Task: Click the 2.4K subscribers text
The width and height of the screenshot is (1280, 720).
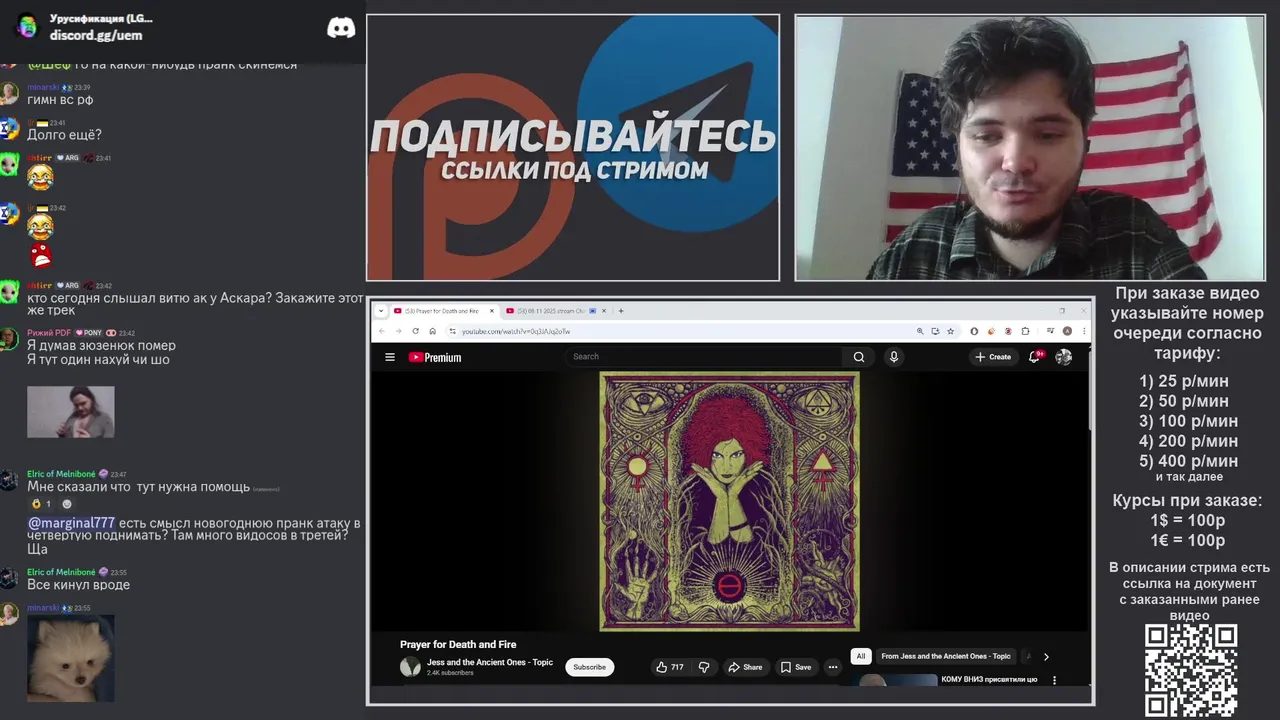Action: click(450, 673)
